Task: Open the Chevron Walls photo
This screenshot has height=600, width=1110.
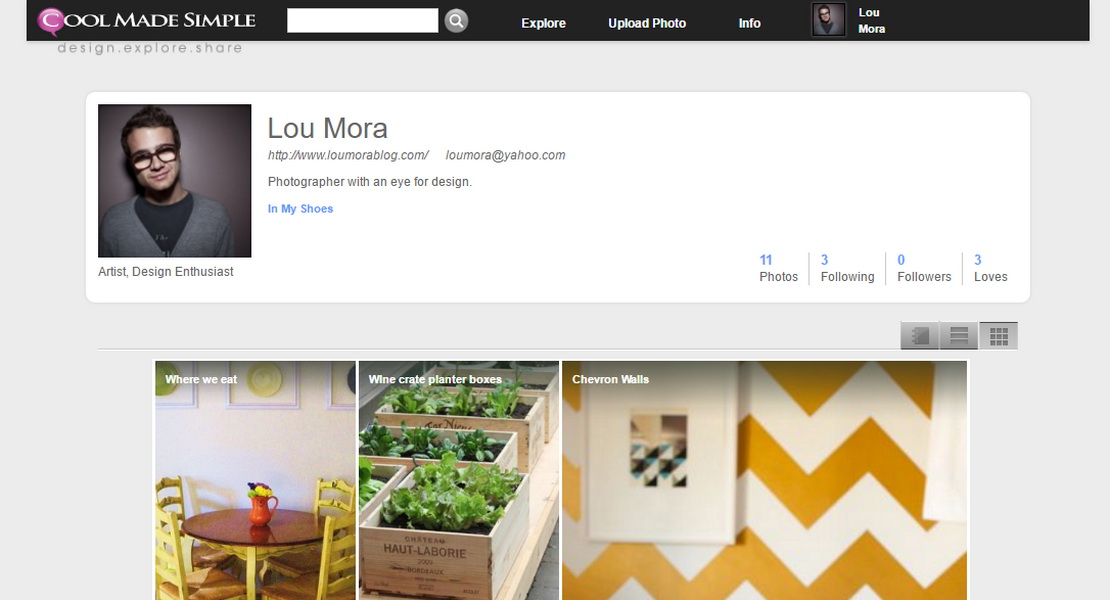Action: (x=765, y=480)
